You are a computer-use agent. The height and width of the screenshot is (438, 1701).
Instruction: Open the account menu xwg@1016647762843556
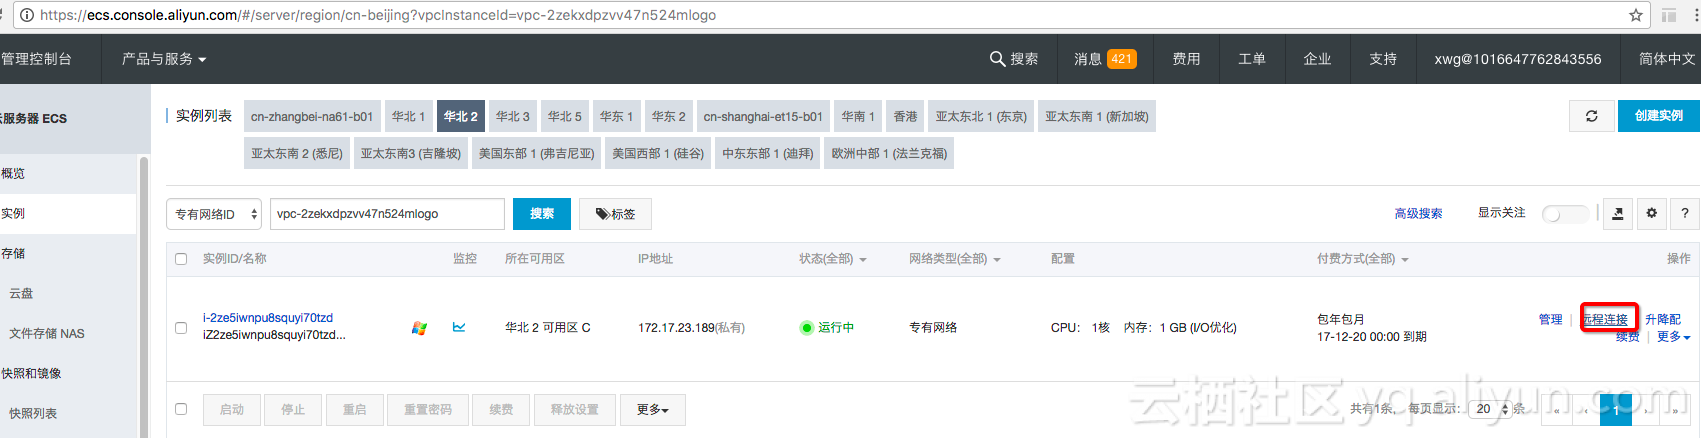(1518, 59)
